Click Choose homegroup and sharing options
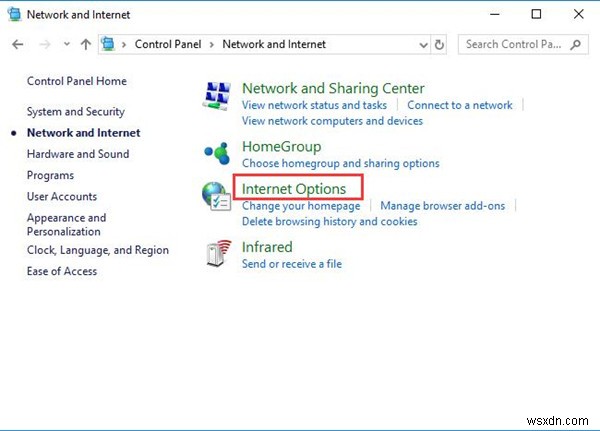The image size is (600, 431). click(x=341, y=163)
